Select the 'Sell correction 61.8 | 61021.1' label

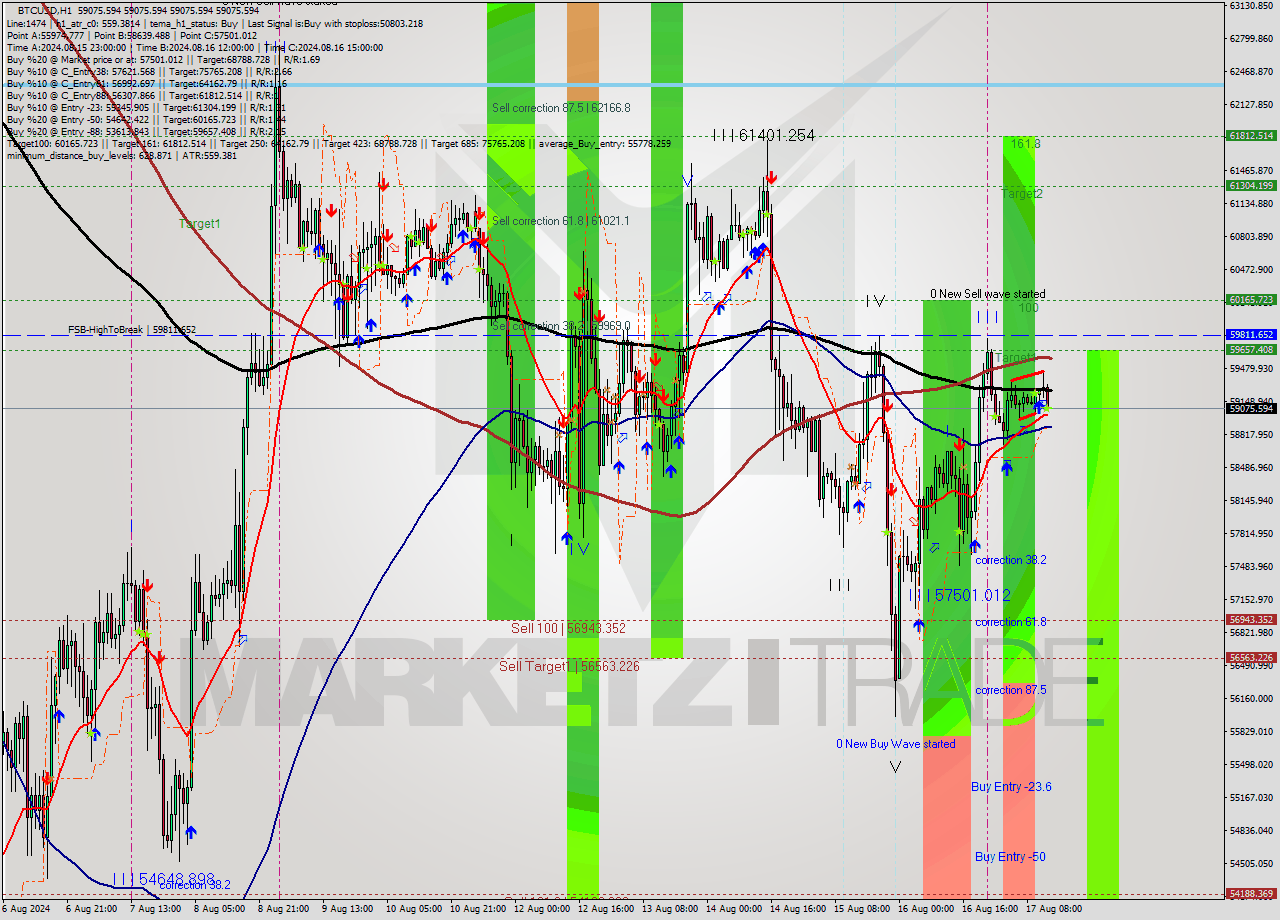[x=561, y=221]
